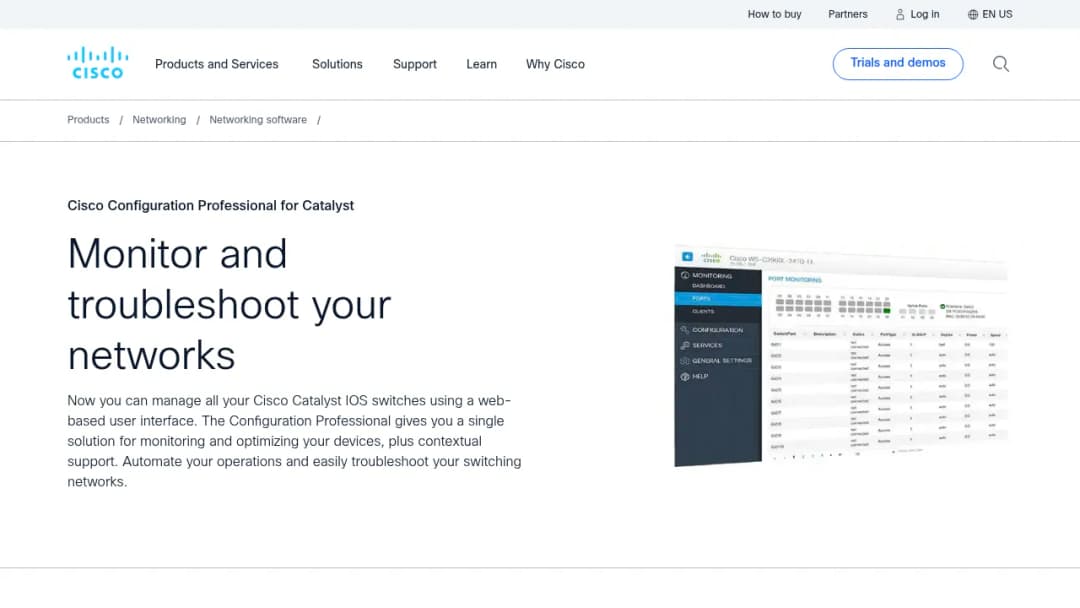Click the globe language icon

click(973, 14)
